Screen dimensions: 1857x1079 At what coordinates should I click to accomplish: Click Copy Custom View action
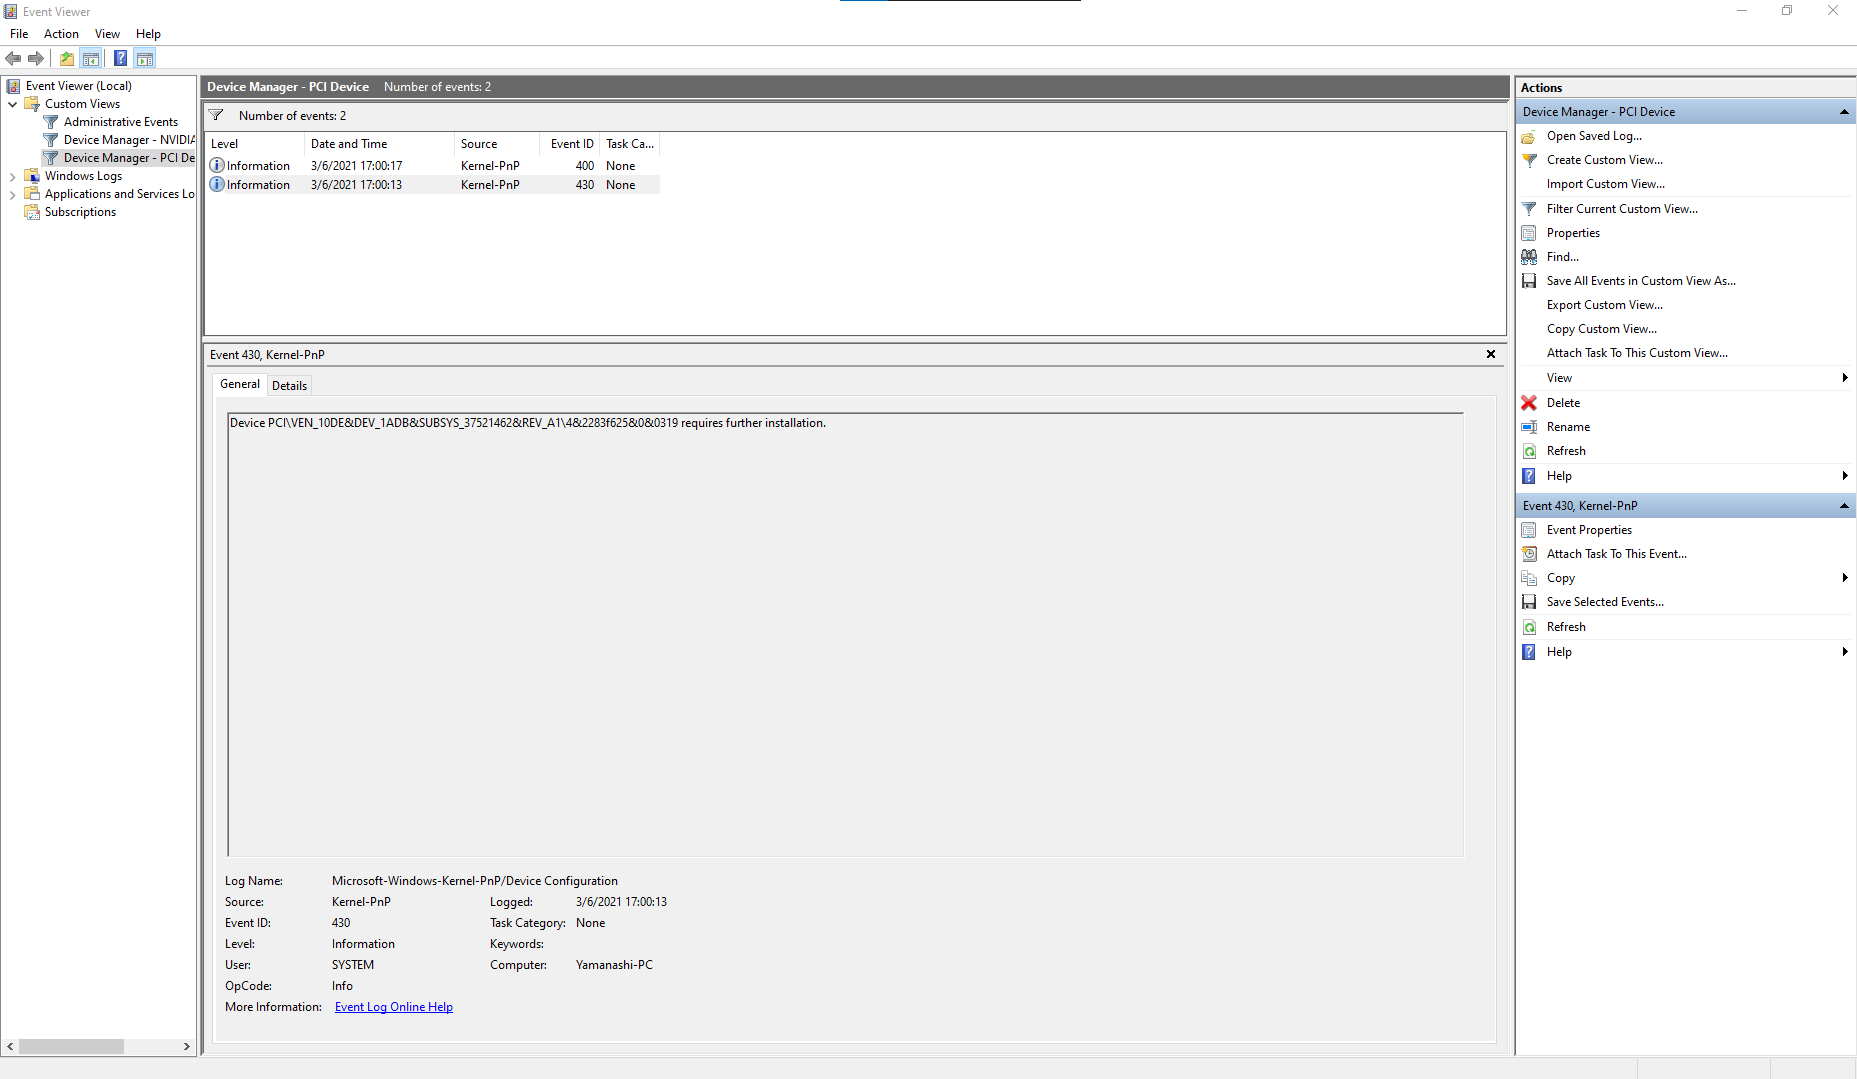(x=1602, y=329)
